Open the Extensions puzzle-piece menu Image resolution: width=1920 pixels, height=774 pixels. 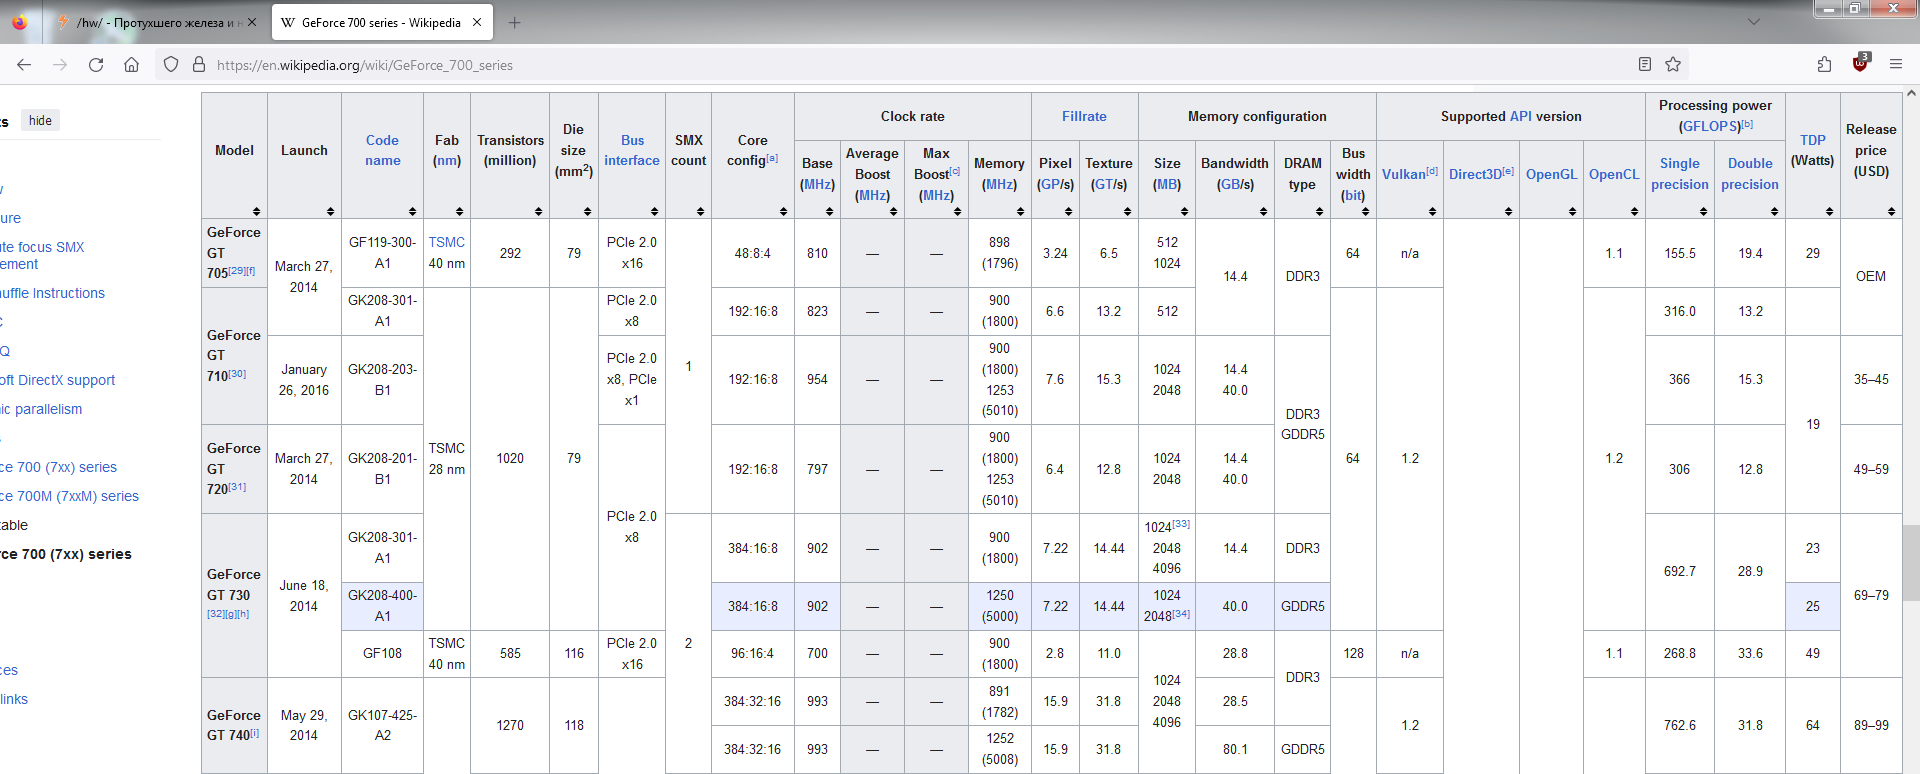1824,65
